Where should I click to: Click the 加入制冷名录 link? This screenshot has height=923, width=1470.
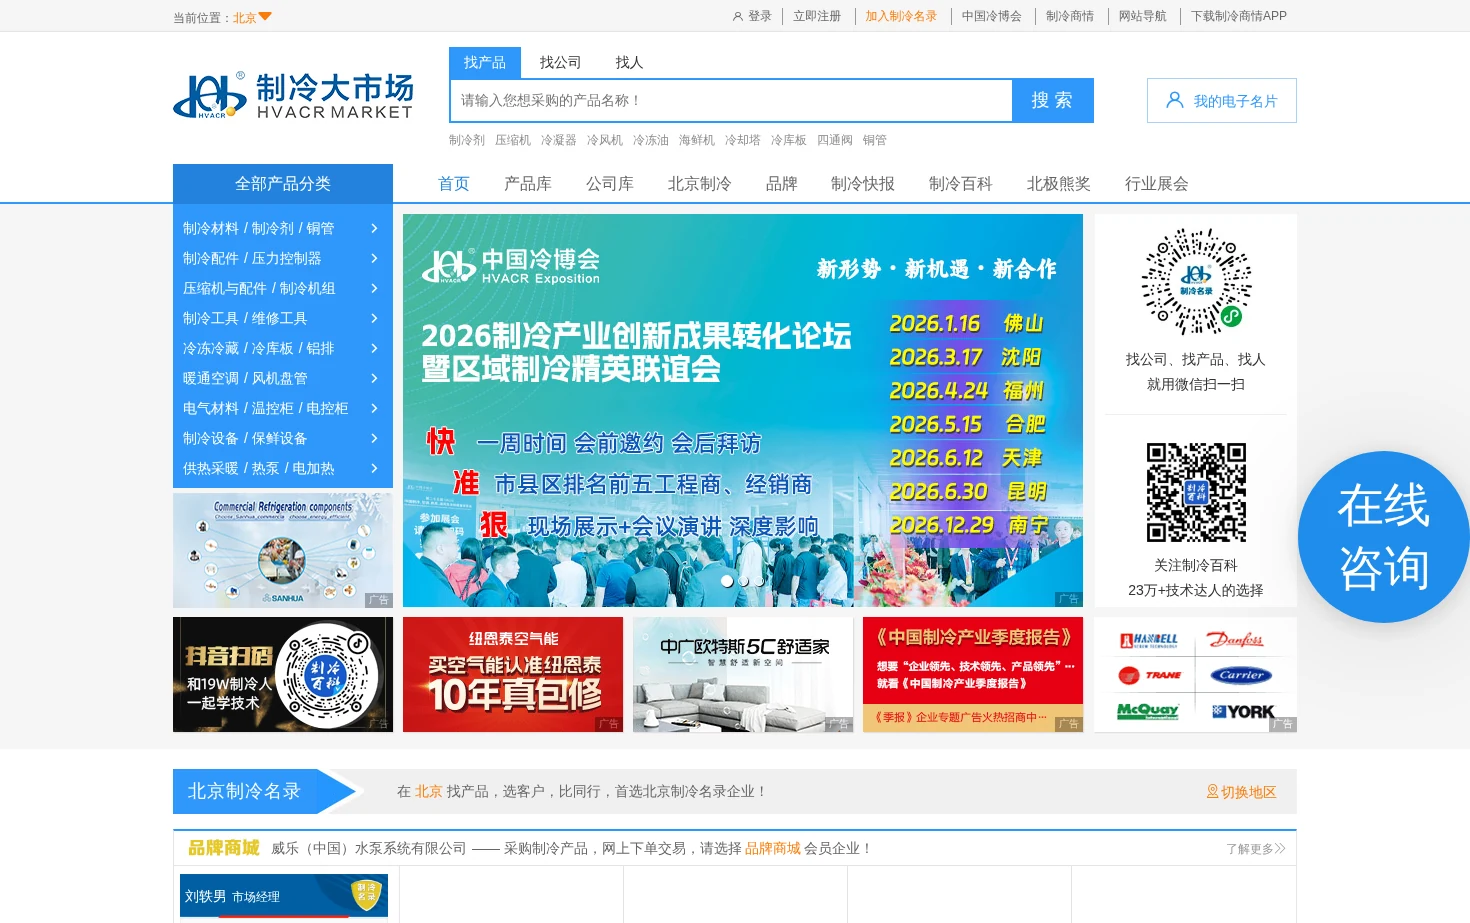coord(901,16)
